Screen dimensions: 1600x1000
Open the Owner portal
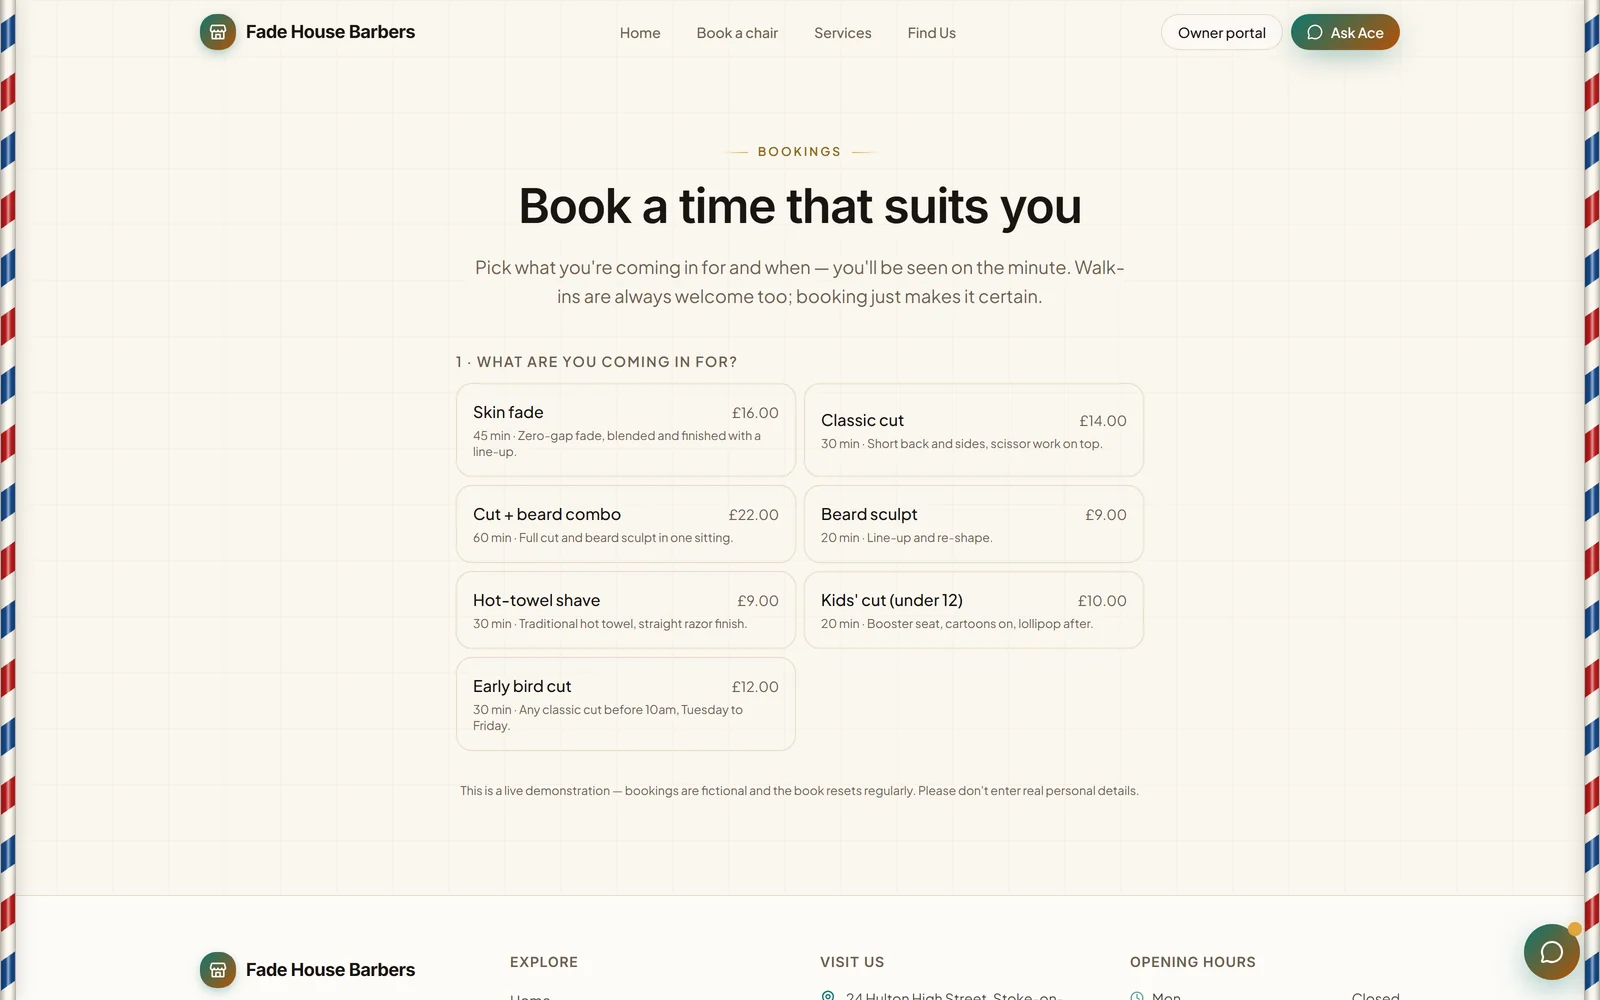(x=1221, y=32)
